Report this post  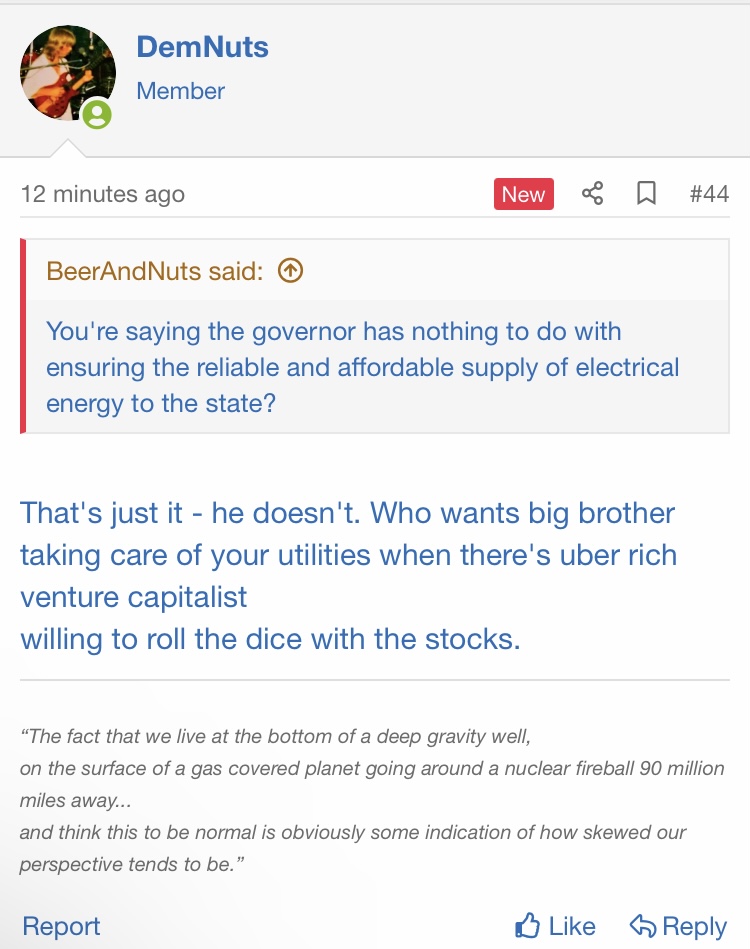61,926
